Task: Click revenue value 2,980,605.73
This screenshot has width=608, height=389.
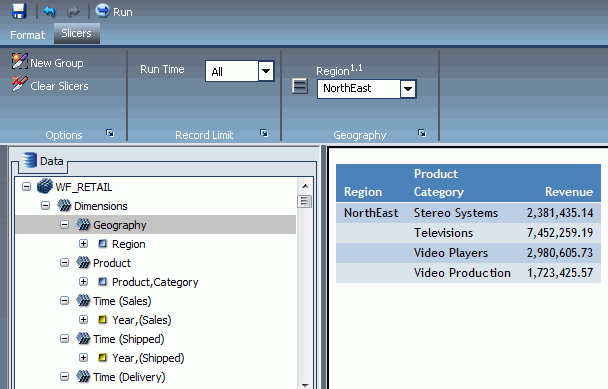Action: pos(560,253)
